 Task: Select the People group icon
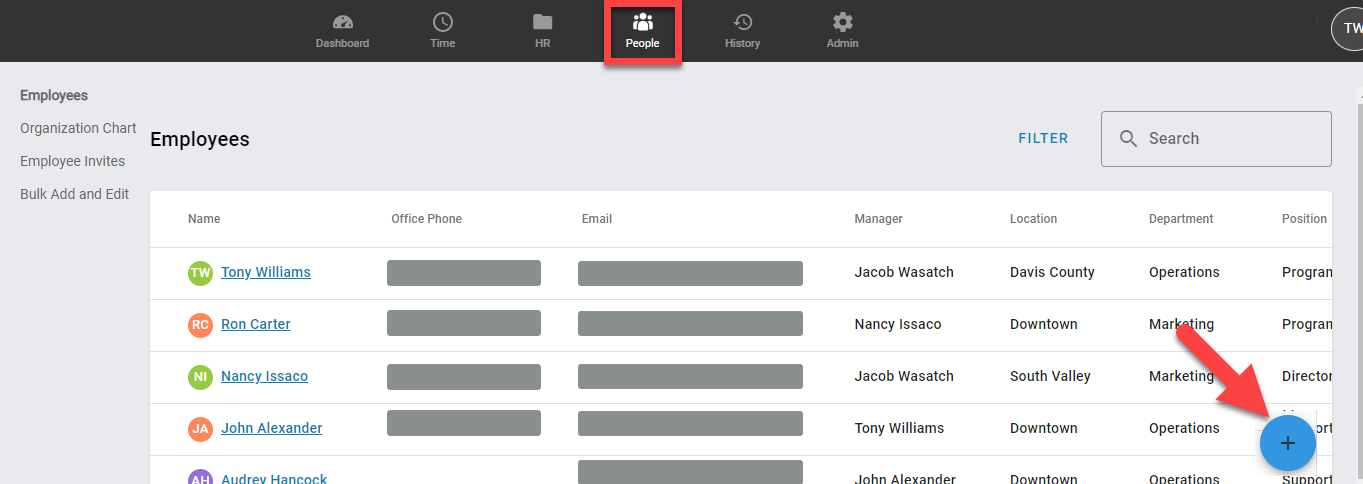click(642, 22)
